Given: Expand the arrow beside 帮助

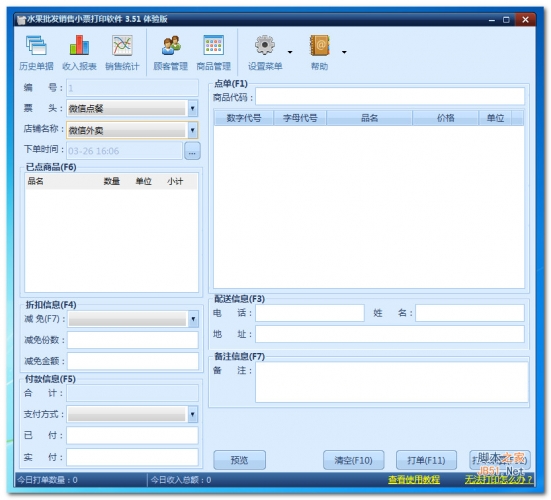Looking at the screenshot, I should point(344,52).
